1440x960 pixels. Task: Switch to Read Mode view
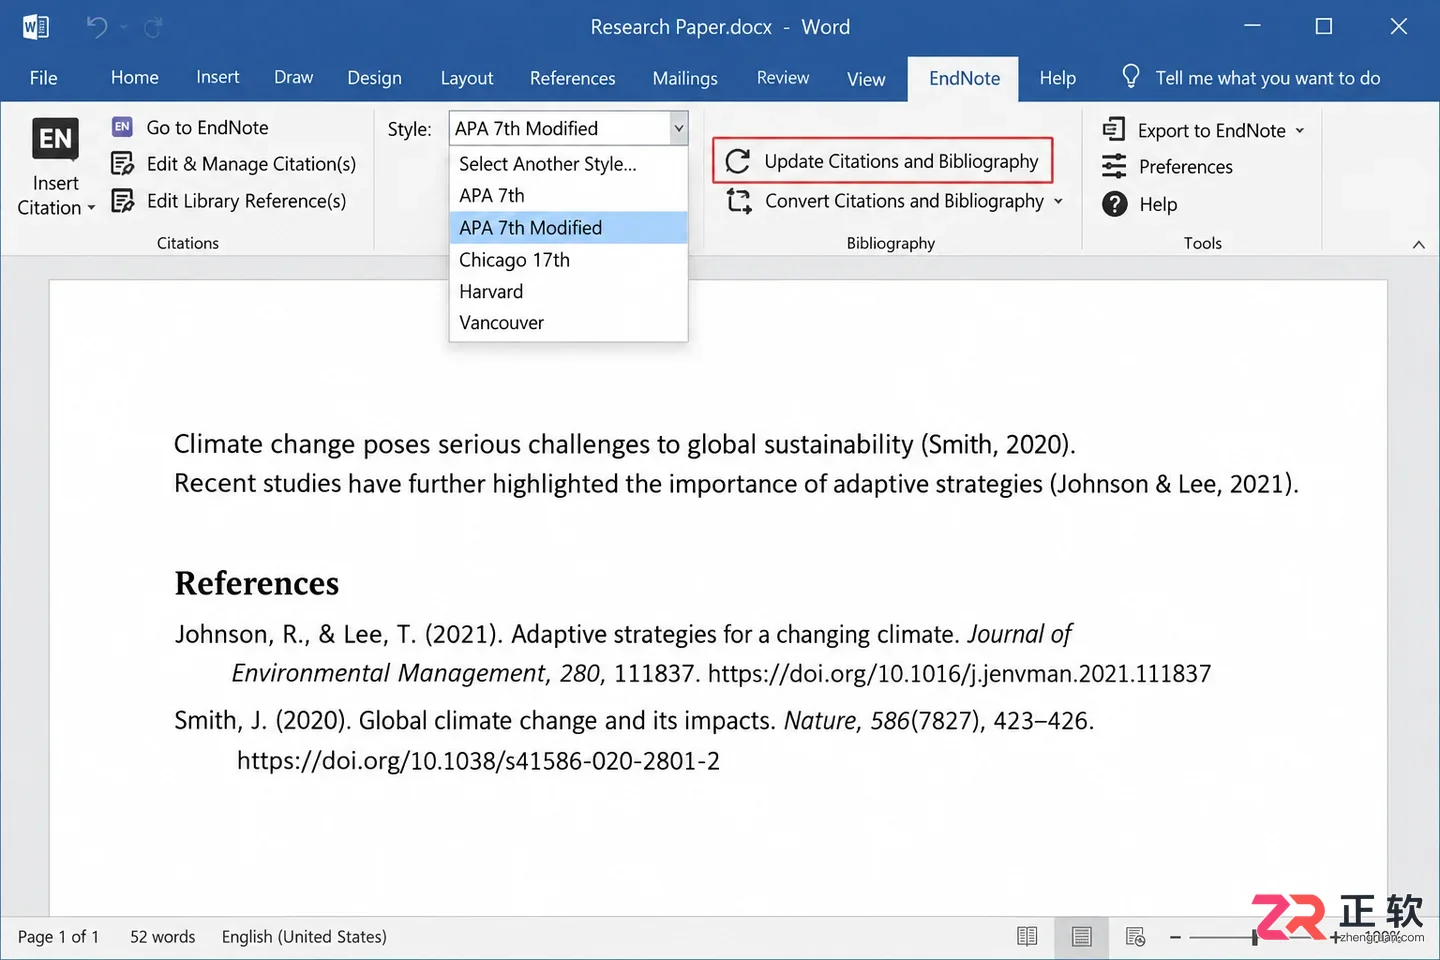(x=1027, y=936)
